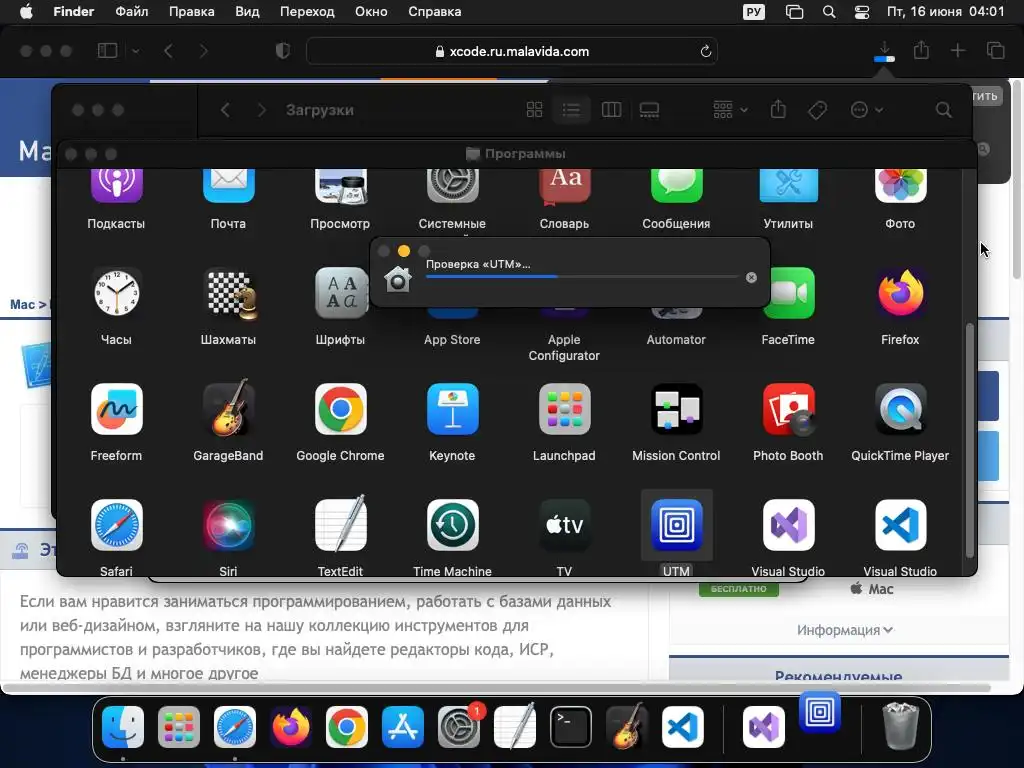The width and height of the screenshot is (1024, 768).
Task: Show Safari tab overview
Action: tap(995, 50)
